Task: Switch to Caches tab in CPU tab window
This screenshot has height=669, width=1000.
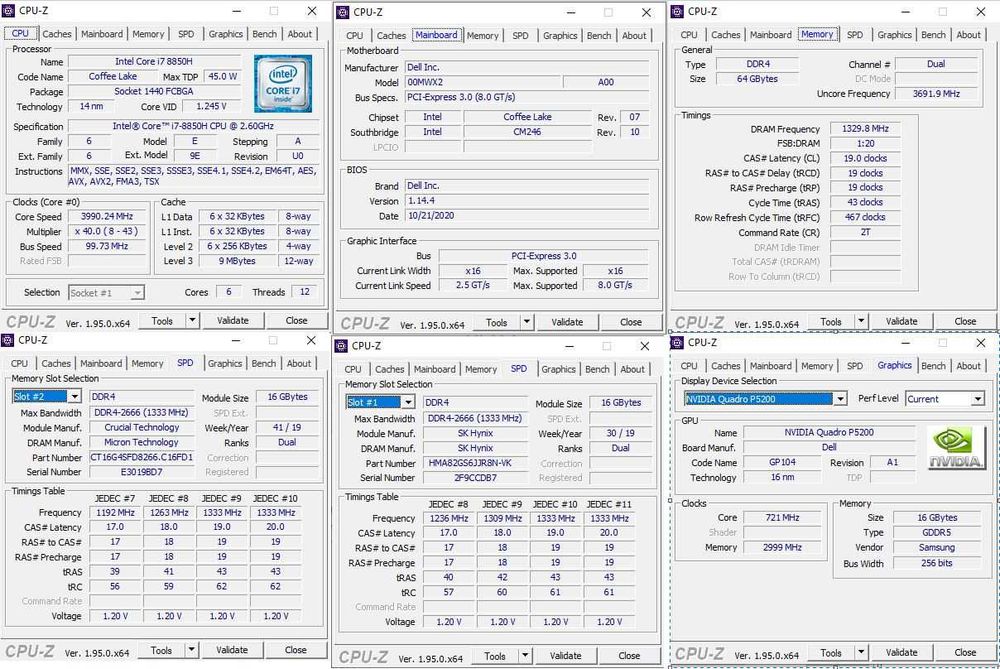Action: point(57,34)
